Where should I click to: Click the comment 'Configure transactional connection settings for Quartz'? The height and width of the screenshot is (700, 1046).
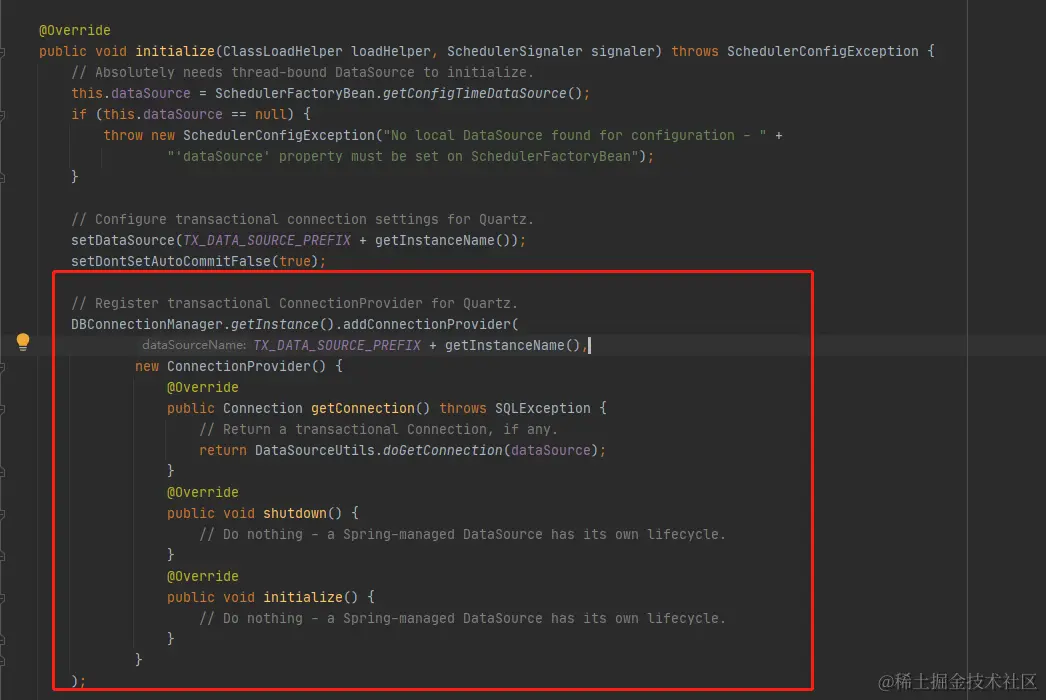point(302,220)
